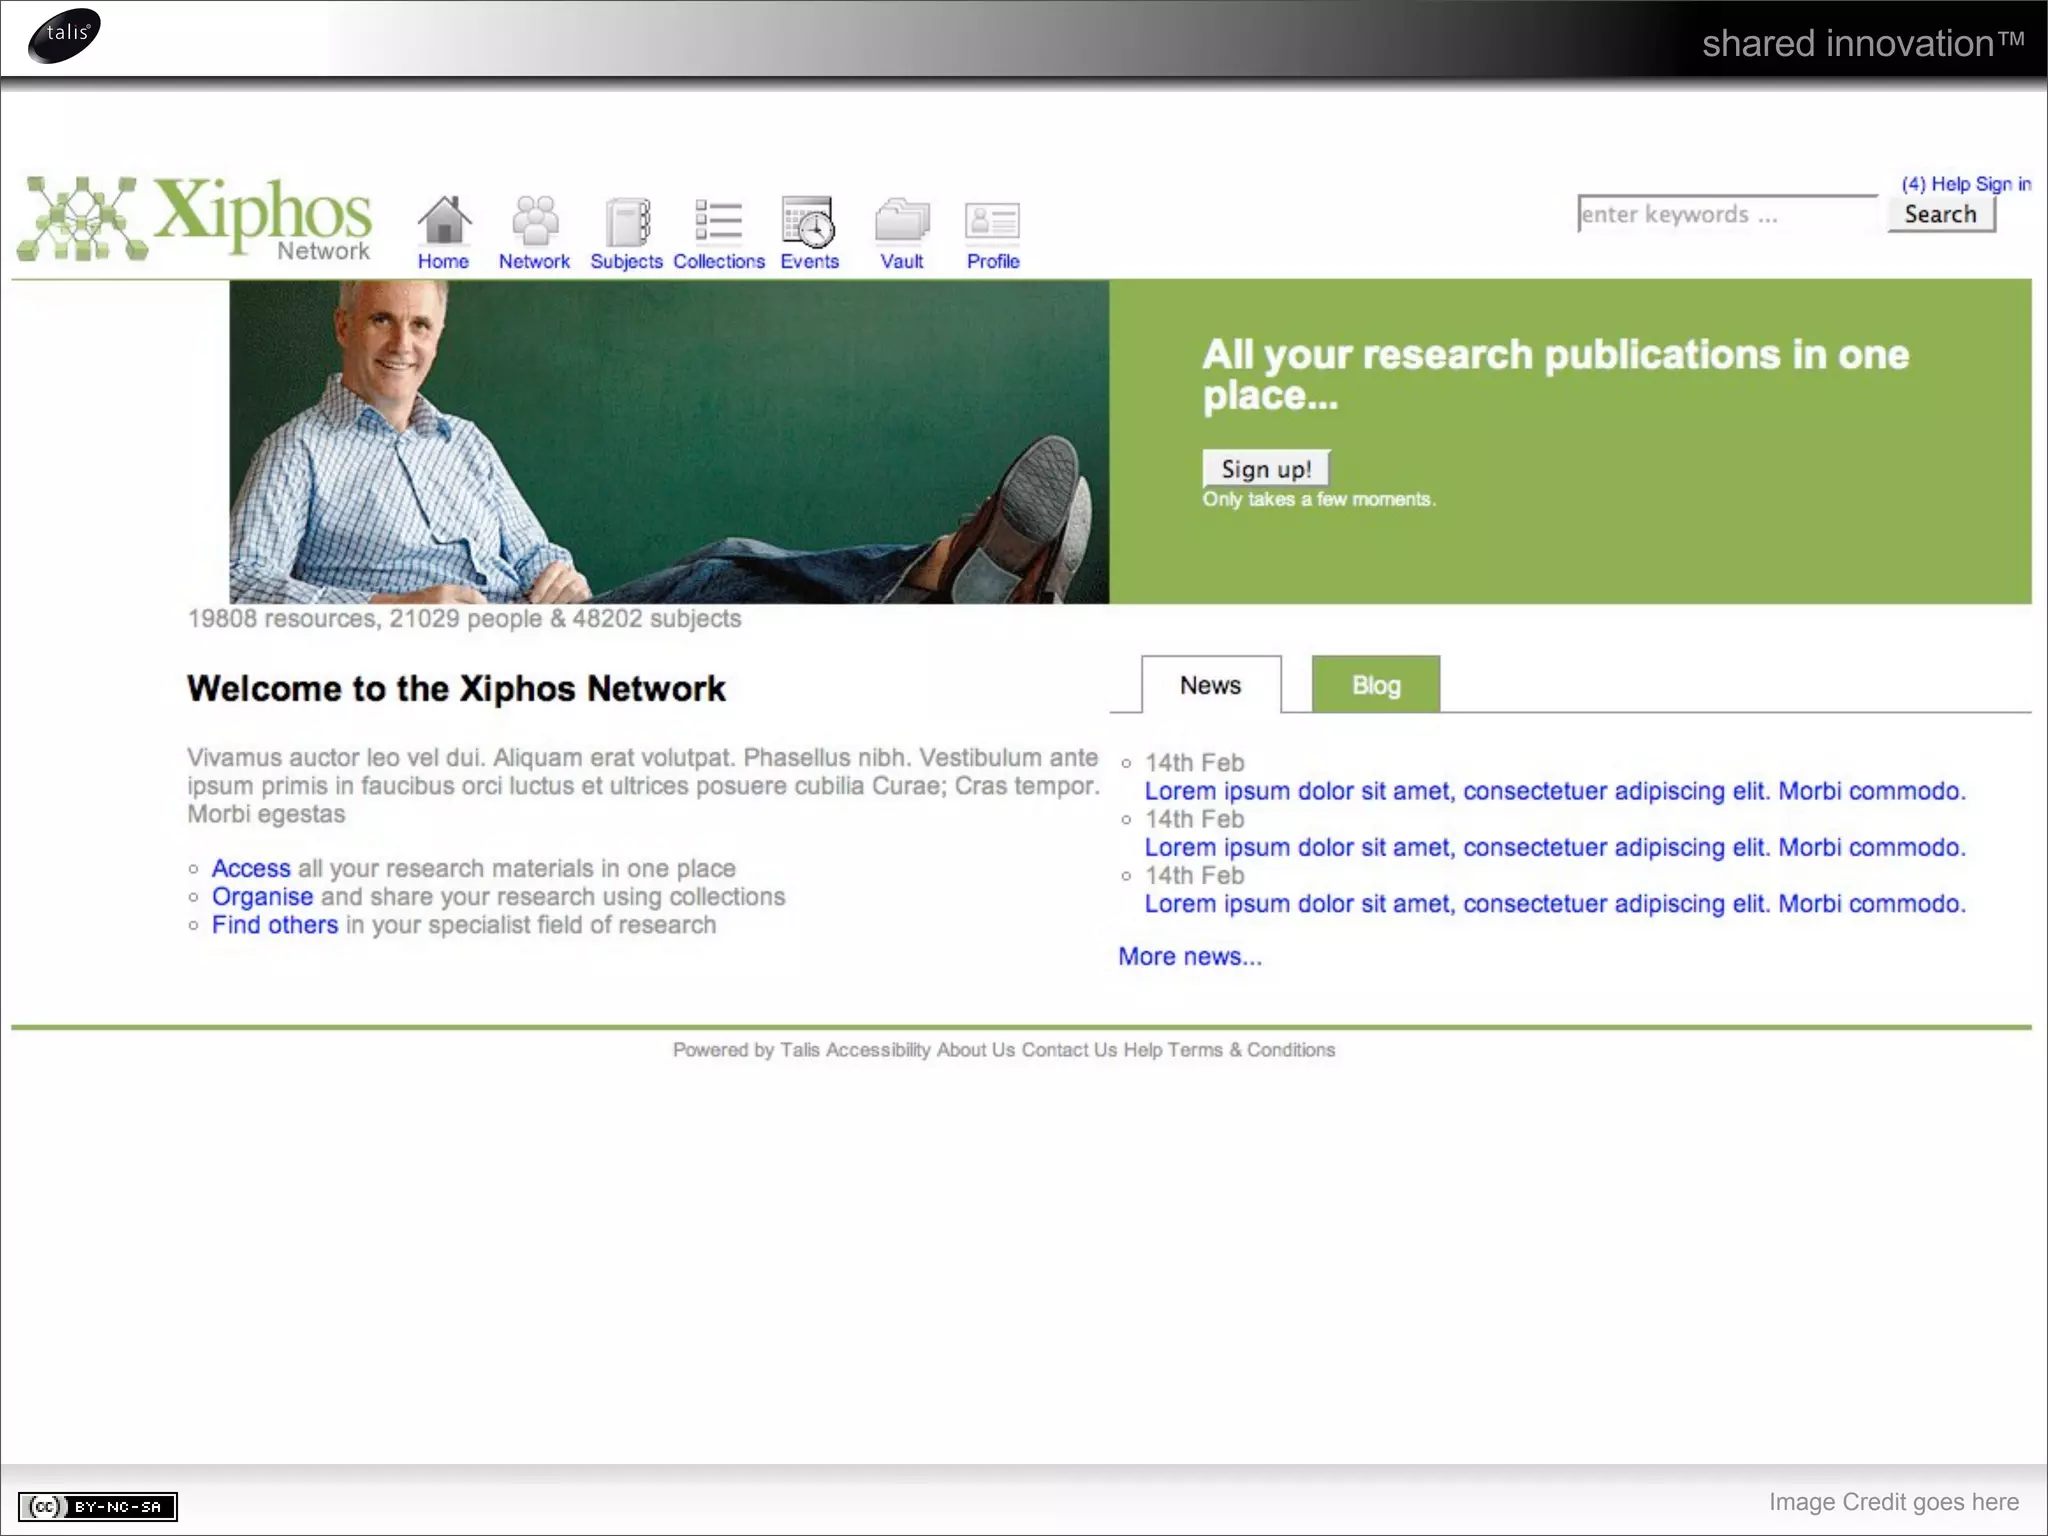Click the Sign up! button
The width and height of the screenshot is (2048, 1536).
pyautogui.click(x=1266, y=469)
